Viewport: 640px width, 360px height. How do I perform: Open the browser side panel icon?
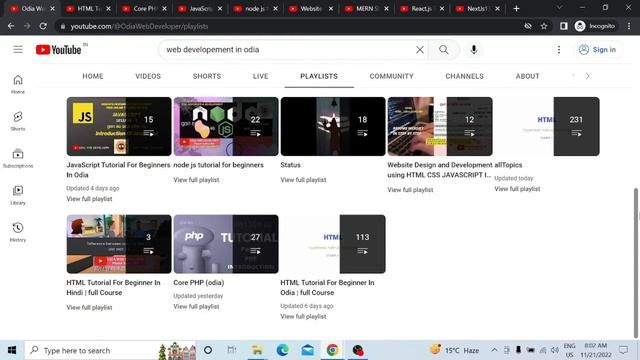564,26
